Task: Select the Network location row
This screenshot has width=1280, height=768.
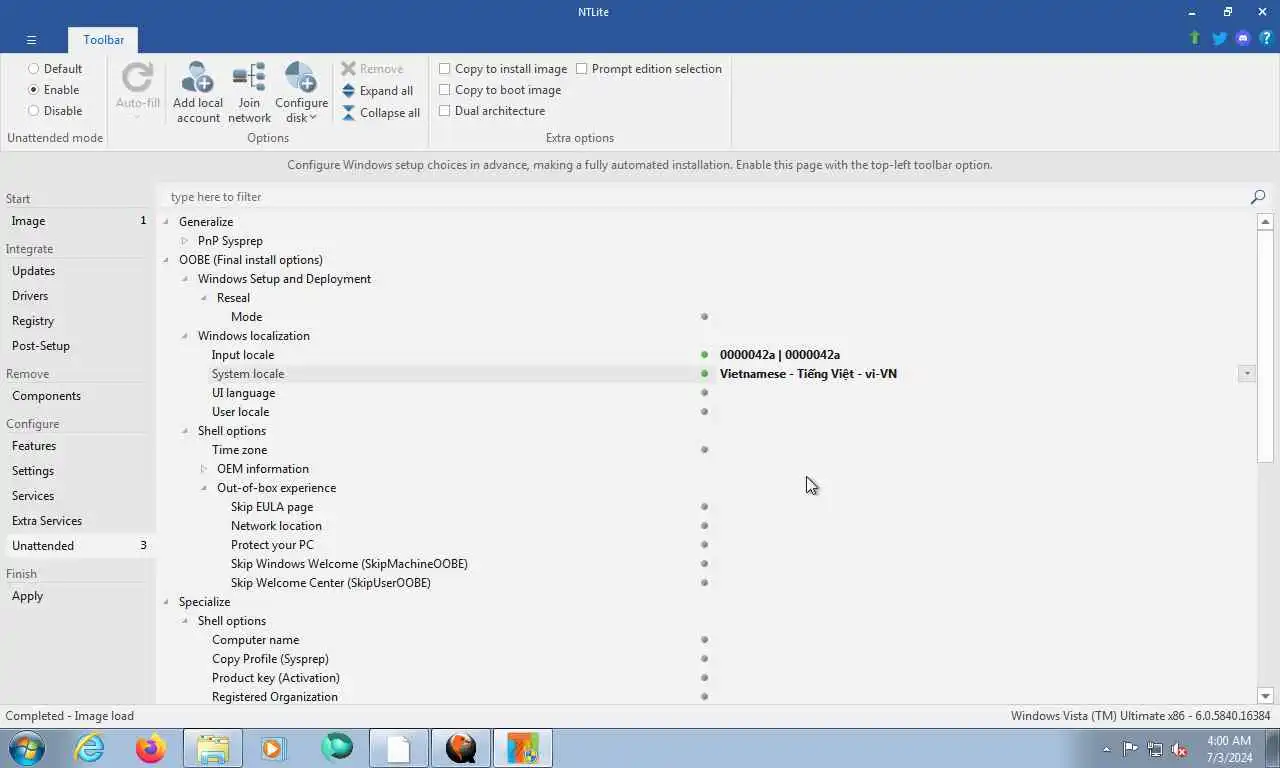Action: pyautogui.click(x=706, y=526)
